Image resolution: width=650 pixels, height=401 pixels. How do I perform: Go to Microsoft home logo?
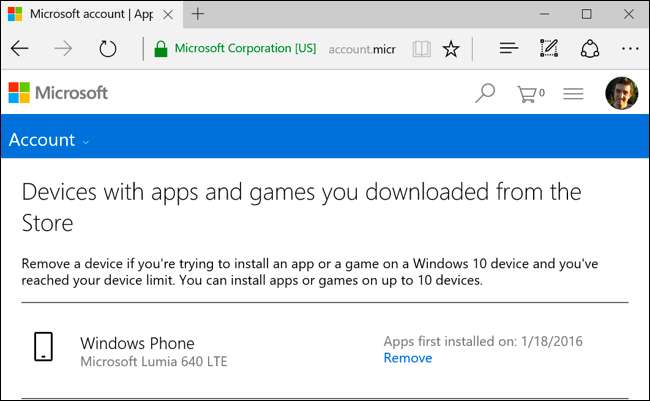pyautogui.click(x=58, y=93)
